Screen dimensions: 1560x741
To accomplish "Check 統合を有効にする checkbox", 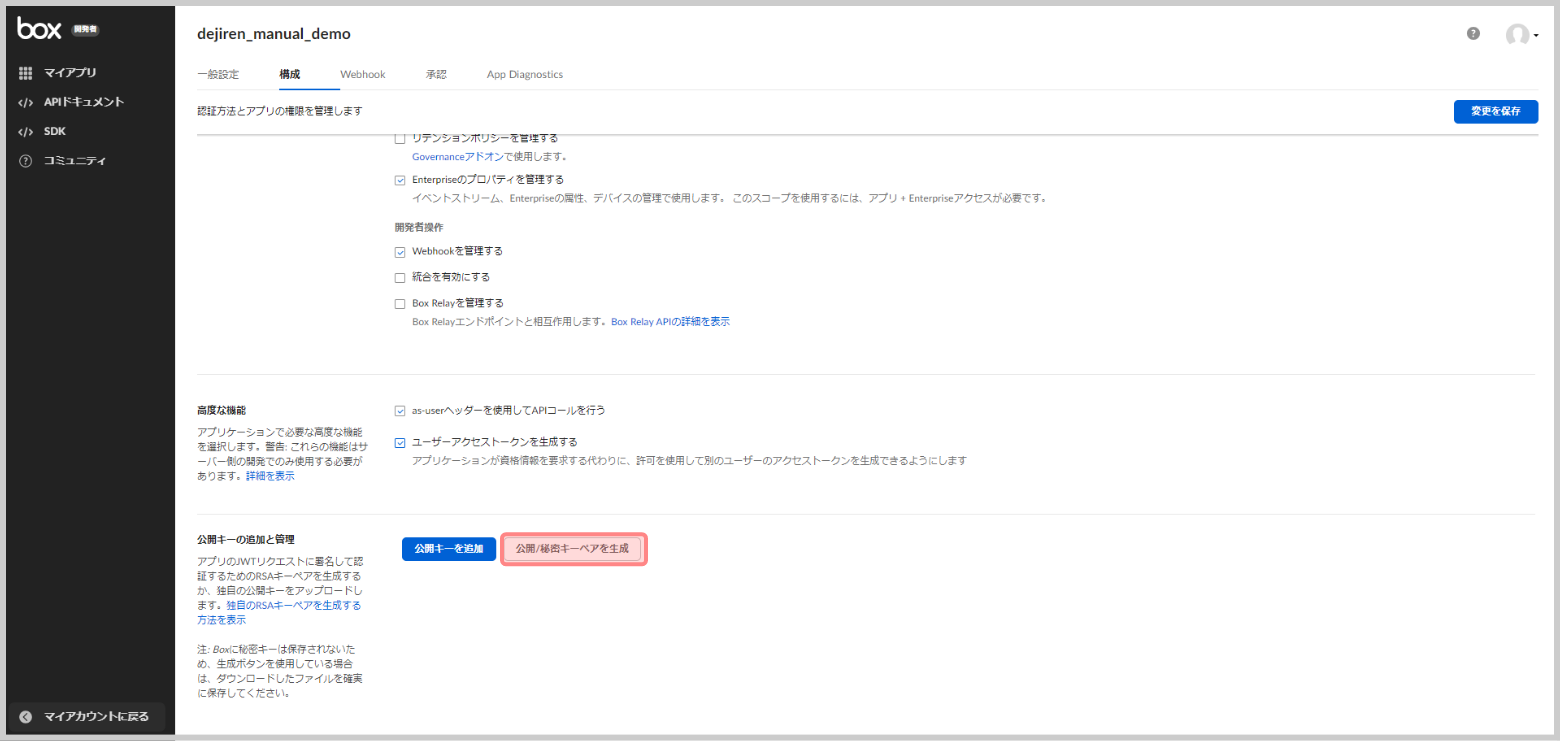I will (400, 277).
